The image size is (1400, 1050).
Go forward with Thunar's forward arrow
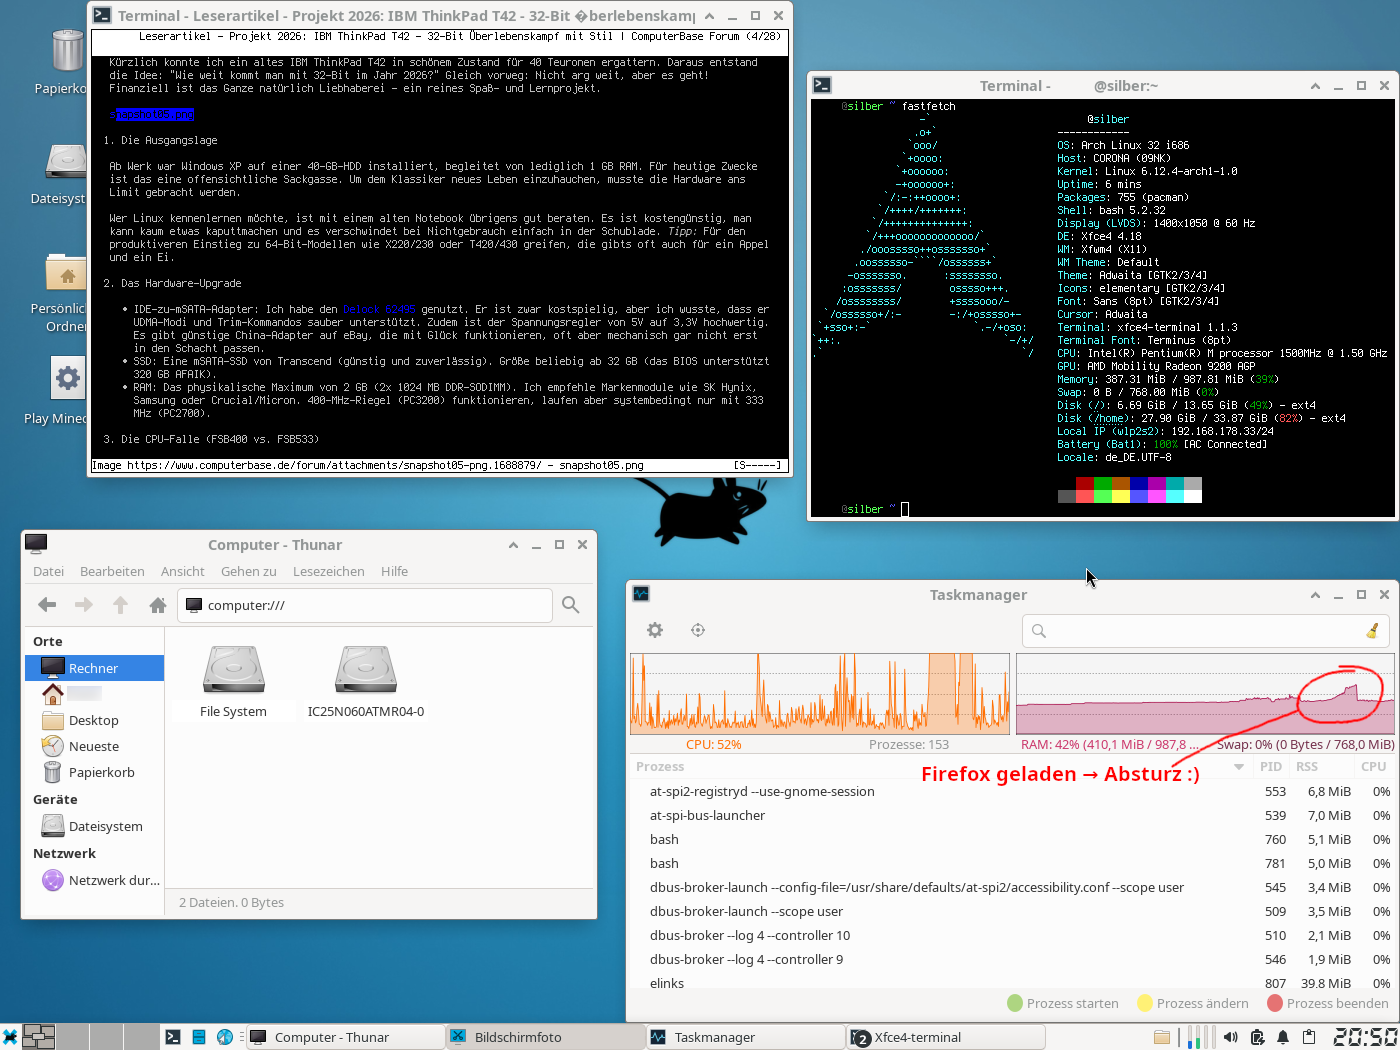tap(84, 604)
